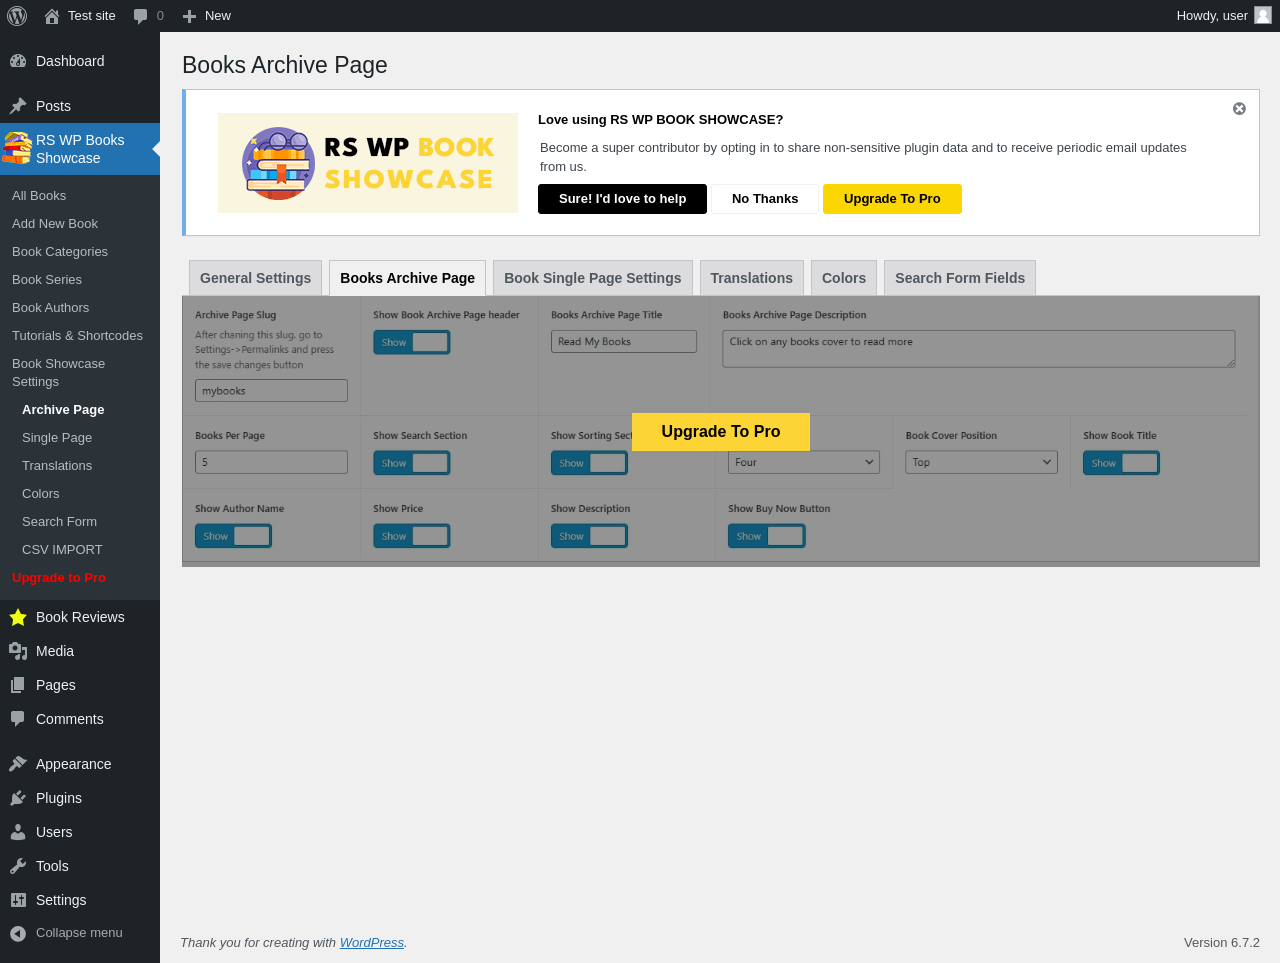Open the comments bubble icon in admin bar
Image resolution: width=1280 pixels, height=963 pixels.
pos(140,16)
